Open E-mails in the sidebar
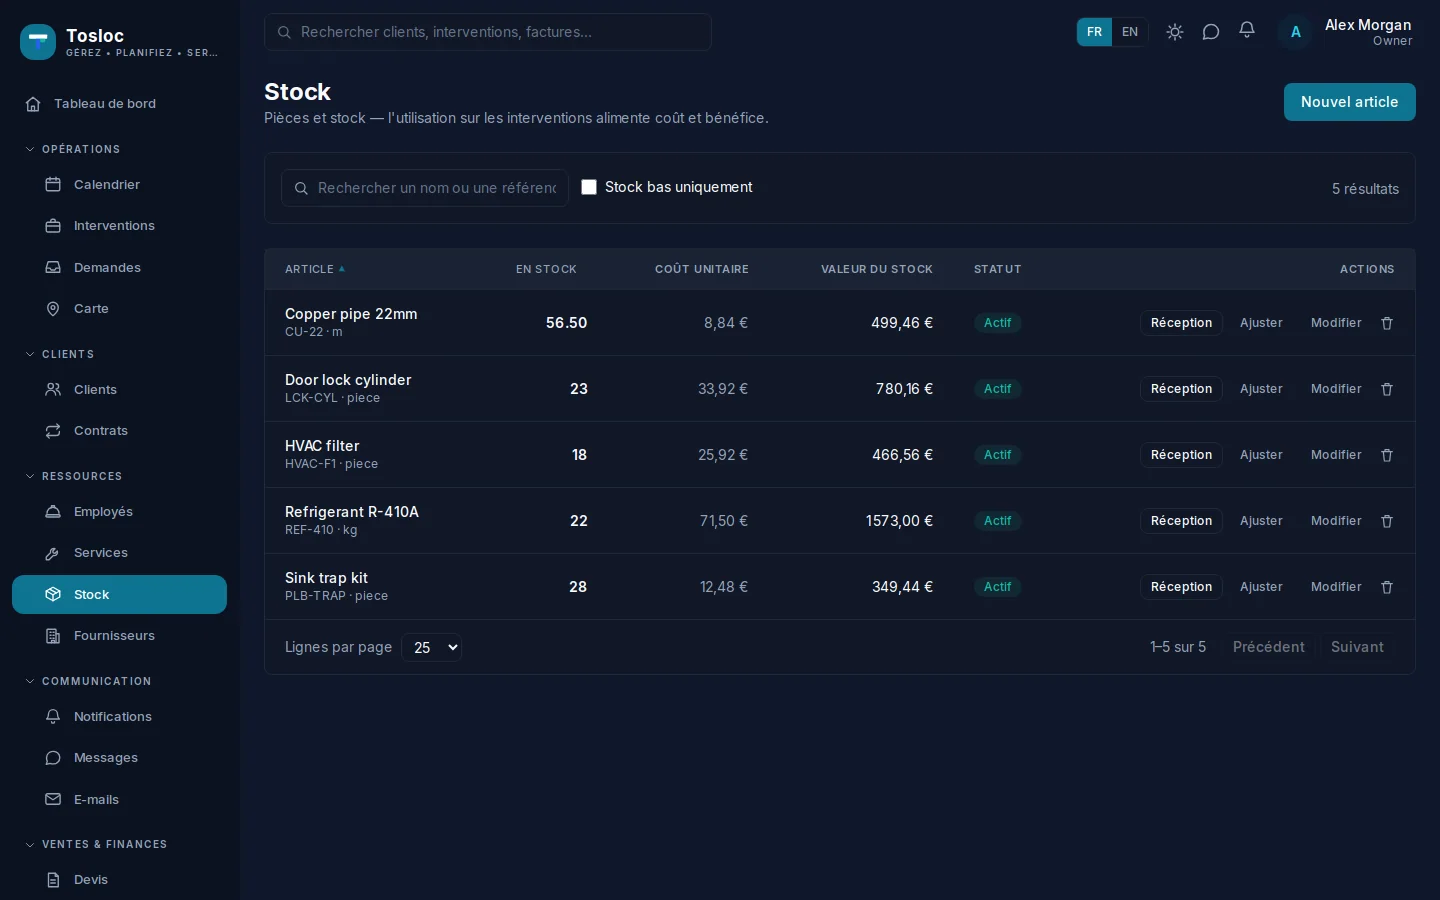This screenshot has height=900, width=1440. click(x=119, y=800)
